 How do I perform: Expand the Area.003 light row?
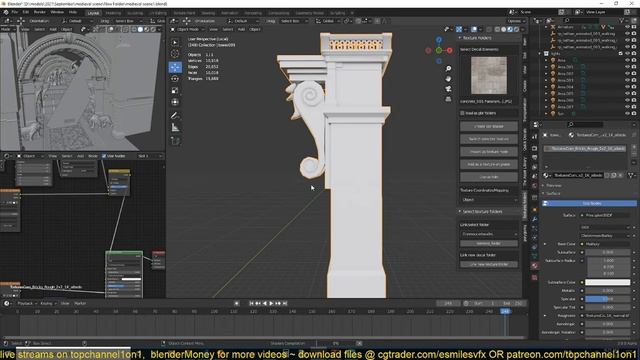point(547,80)
